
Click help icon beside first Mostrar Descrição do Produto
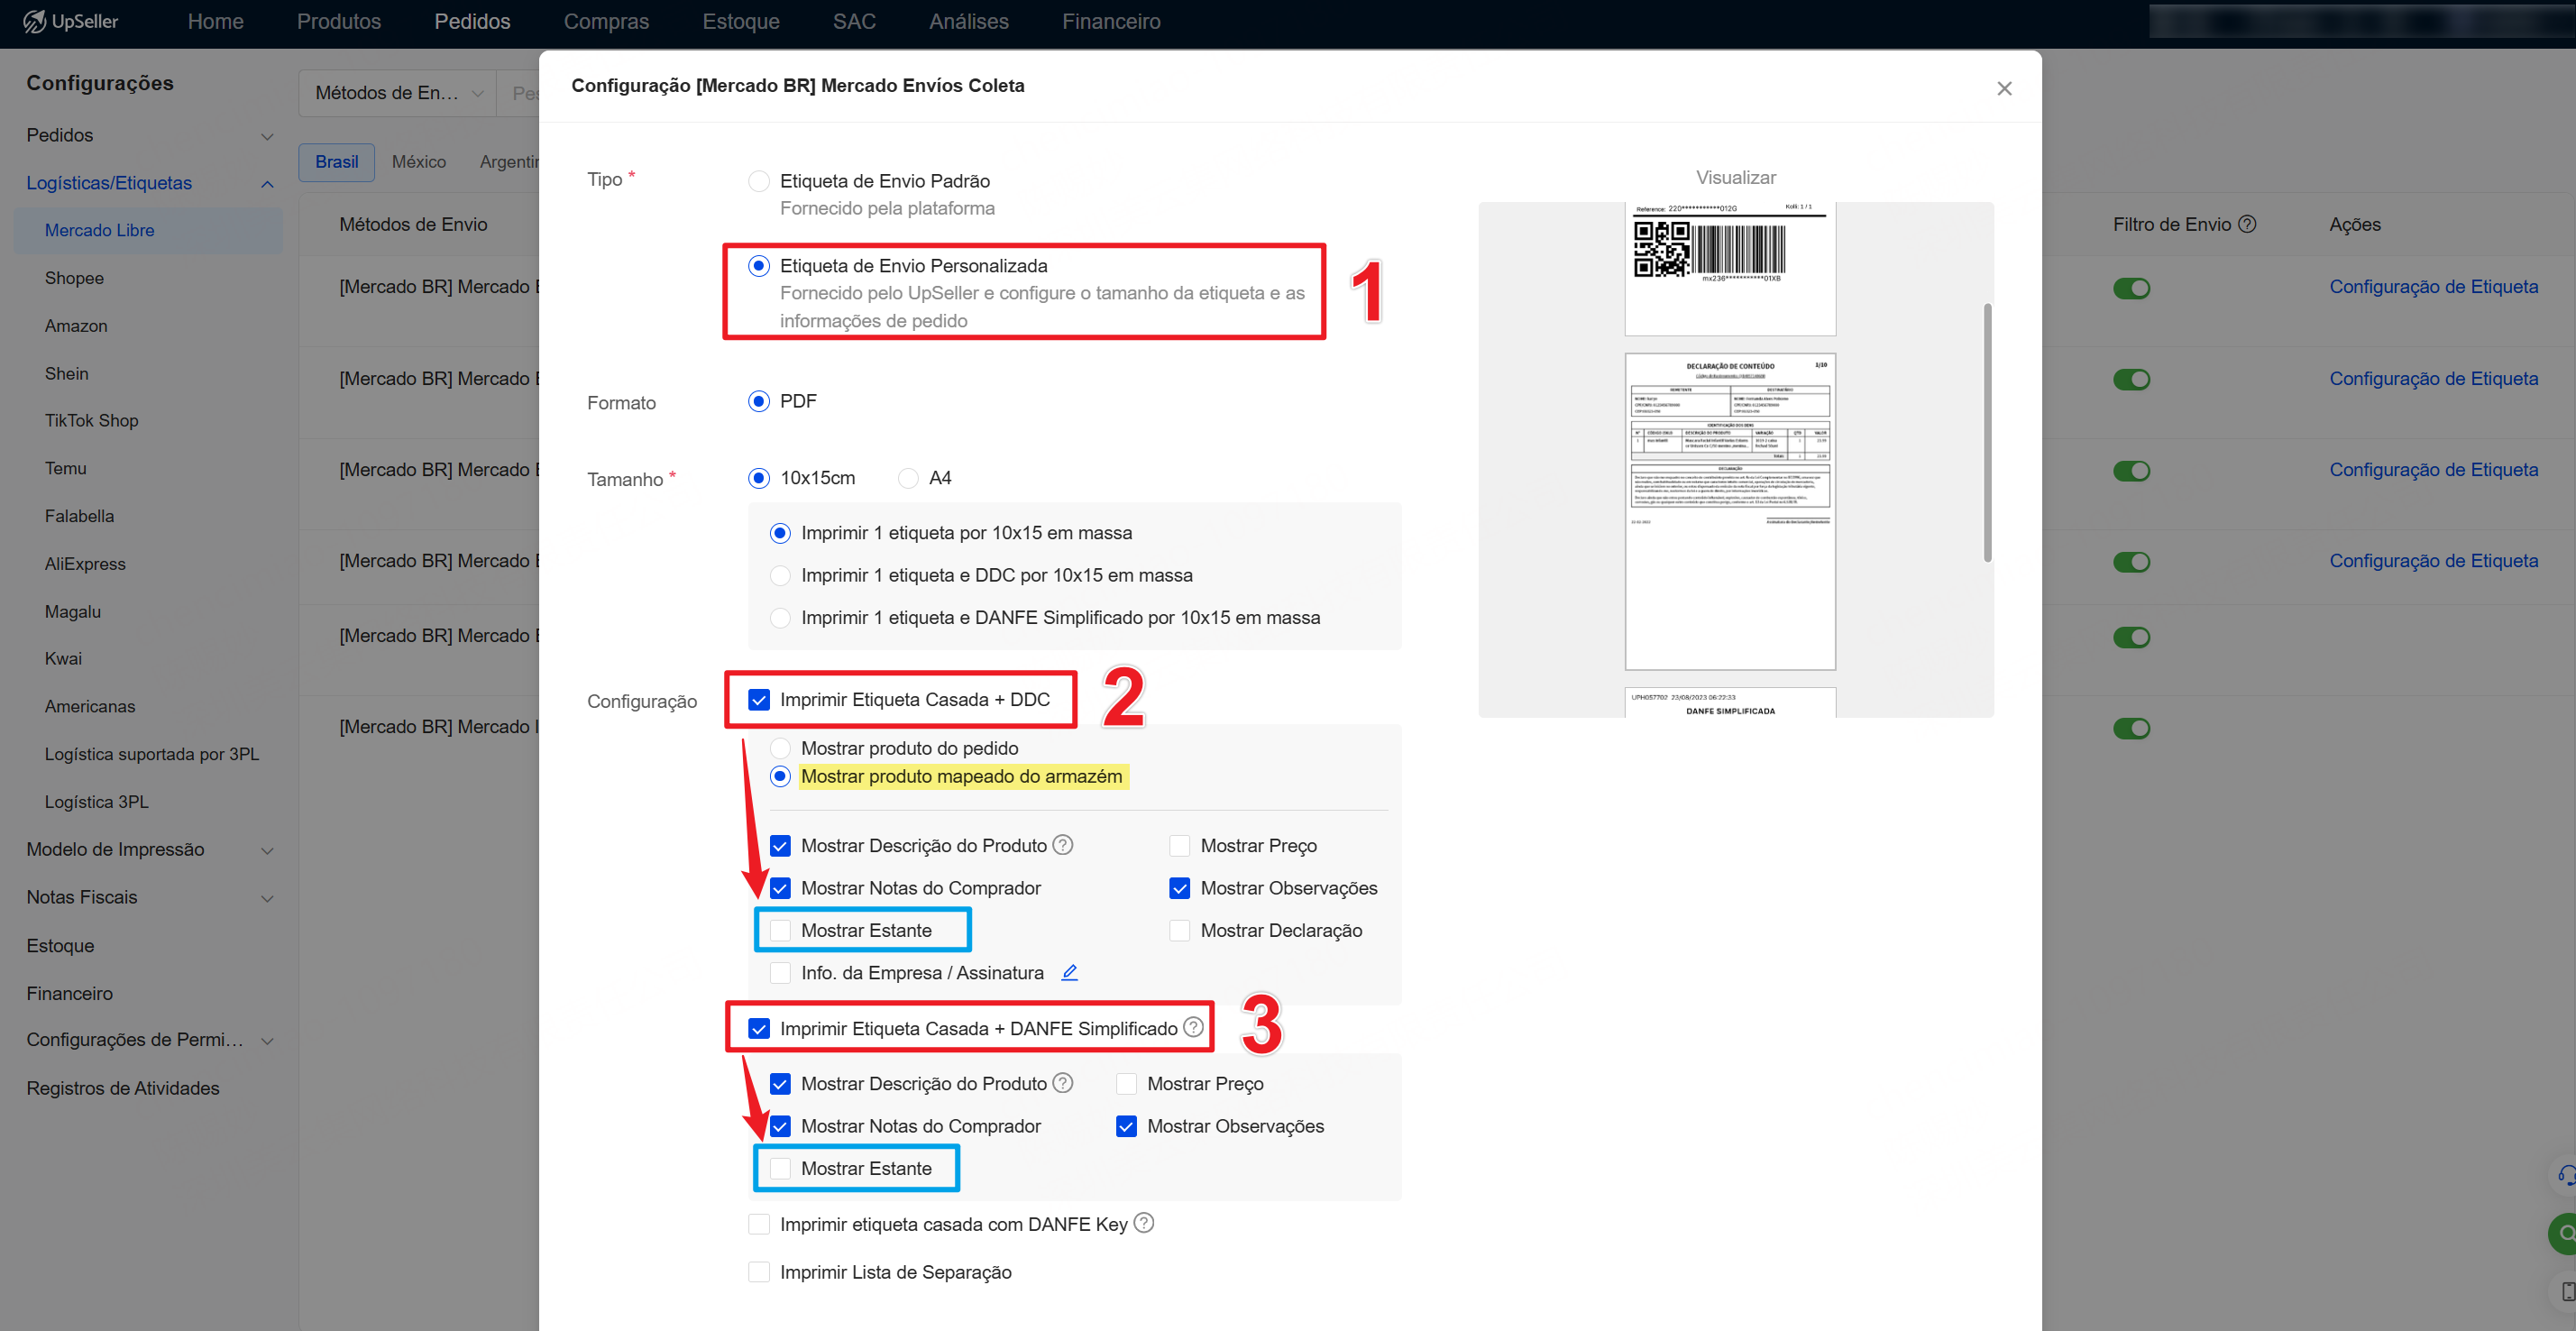point(1063,845)
